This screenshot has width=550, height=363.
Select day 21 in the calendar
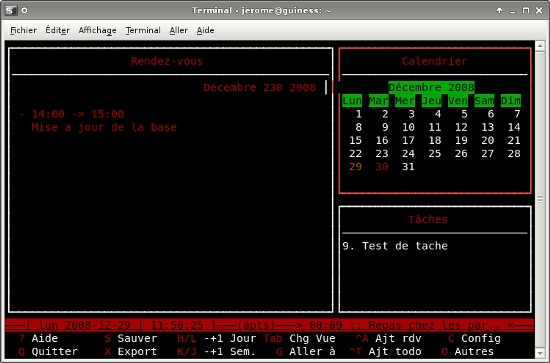tap(514, 140)
